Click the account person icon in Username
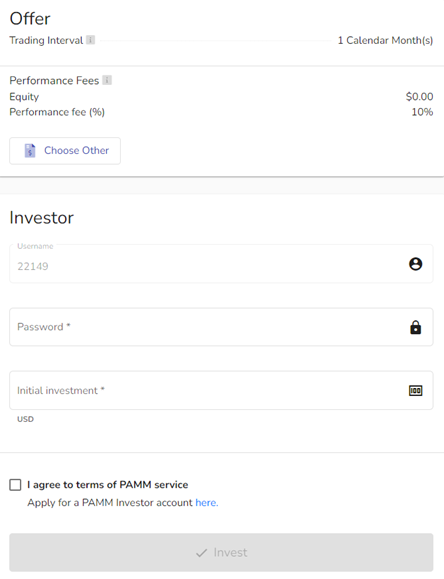This screenshot has height=579, width=444. click(416, 264)
